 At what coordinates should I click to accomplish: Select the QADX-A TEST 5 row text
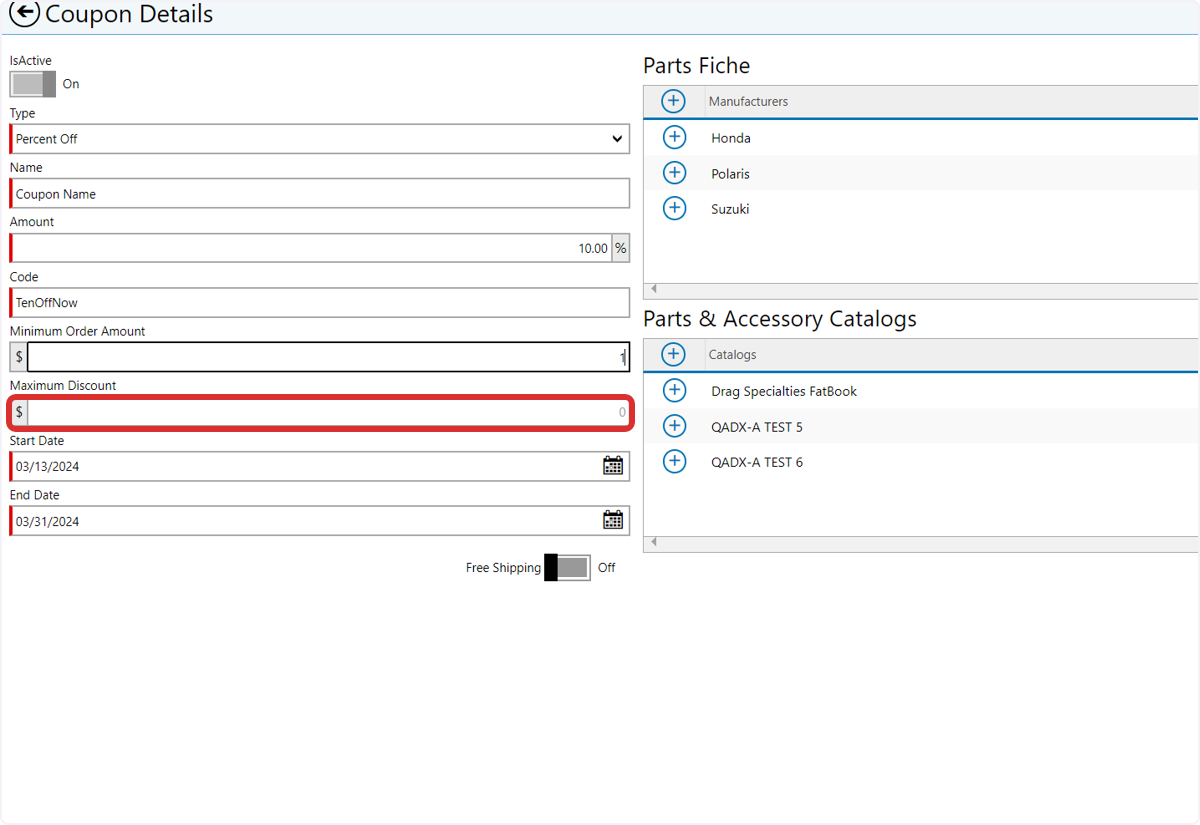pyautogui.click(x=757, y=427)
